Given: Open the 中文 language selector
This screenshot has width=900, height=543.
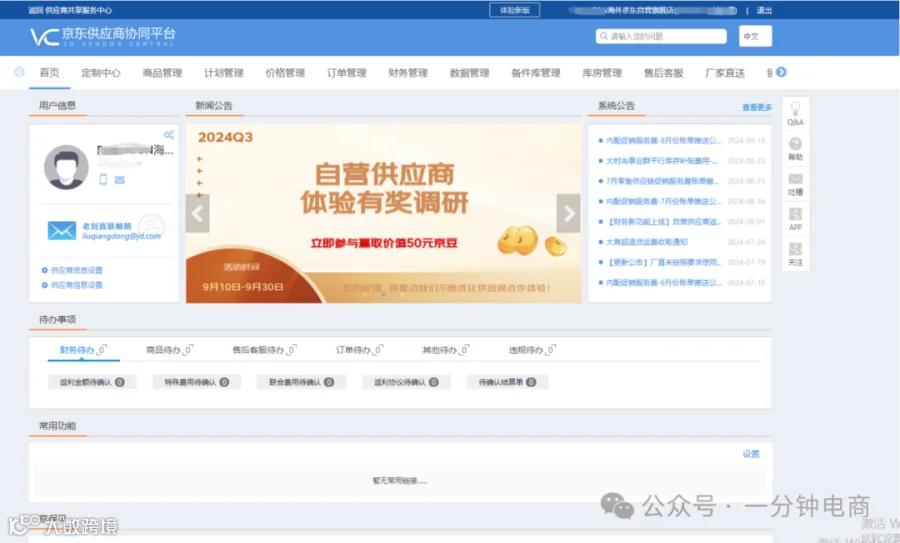Looking at the screenshot, I should coord(755,36).
